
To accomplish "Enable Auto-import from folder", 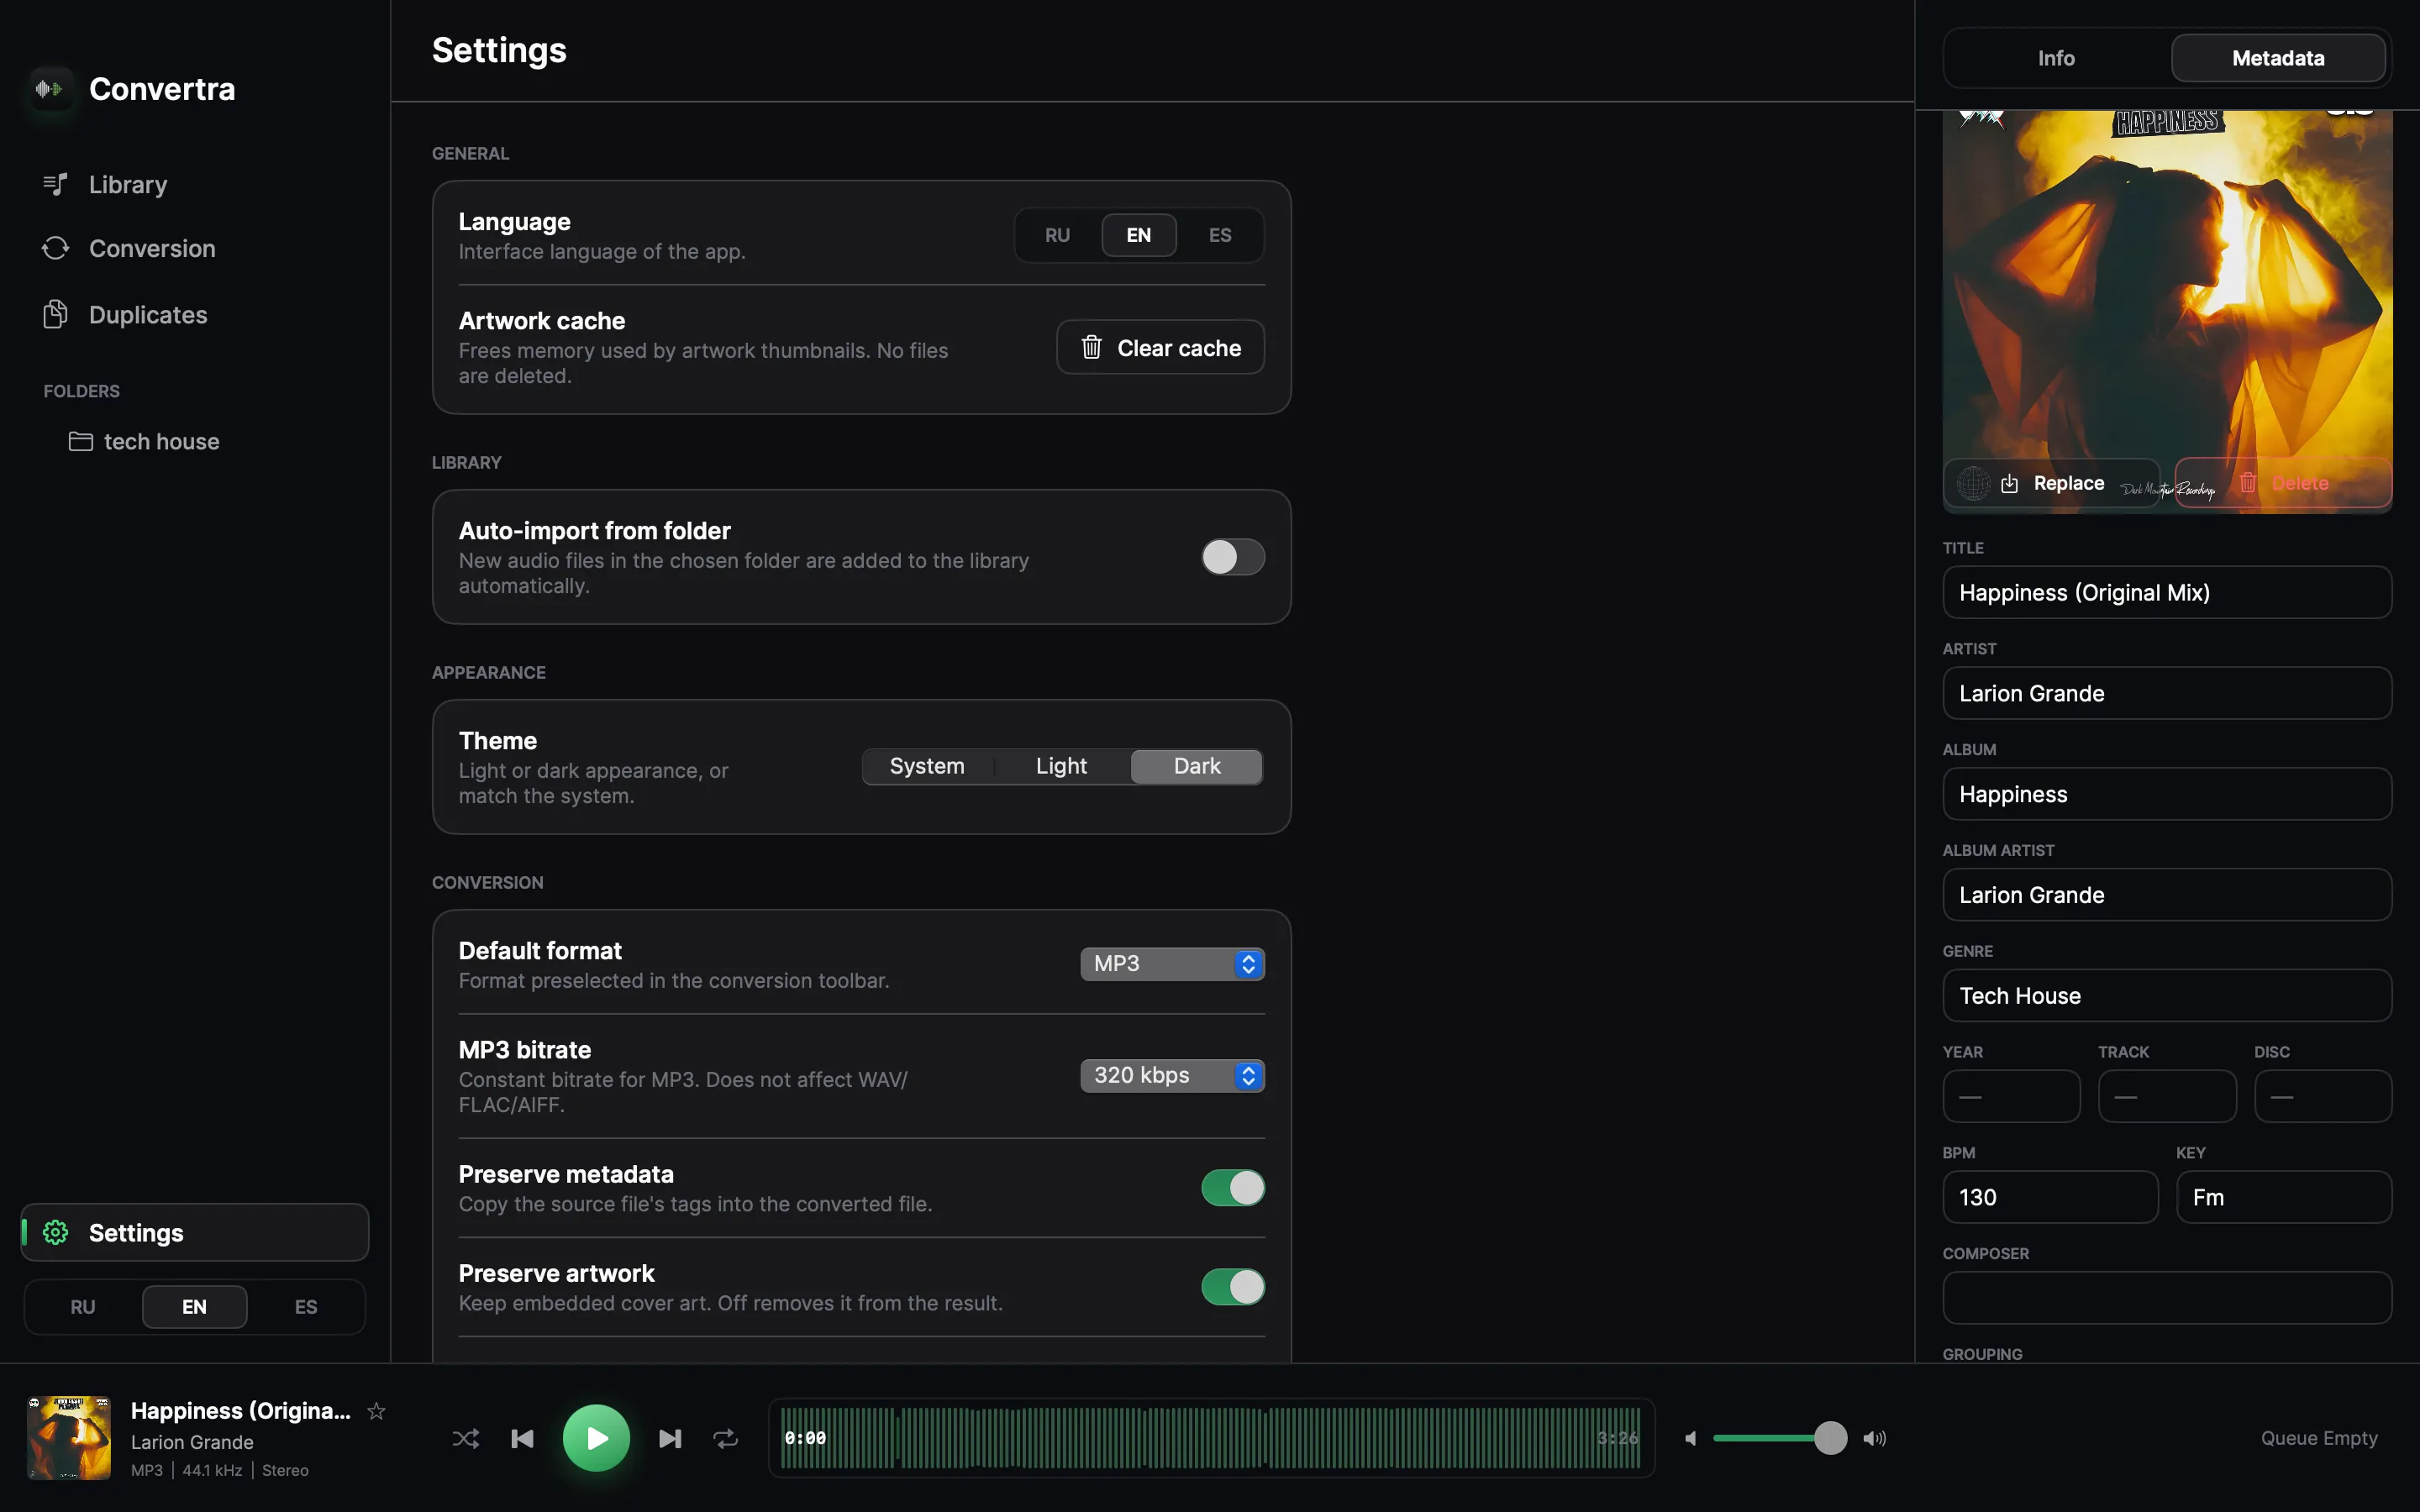I will click(x=1233, y=557).
